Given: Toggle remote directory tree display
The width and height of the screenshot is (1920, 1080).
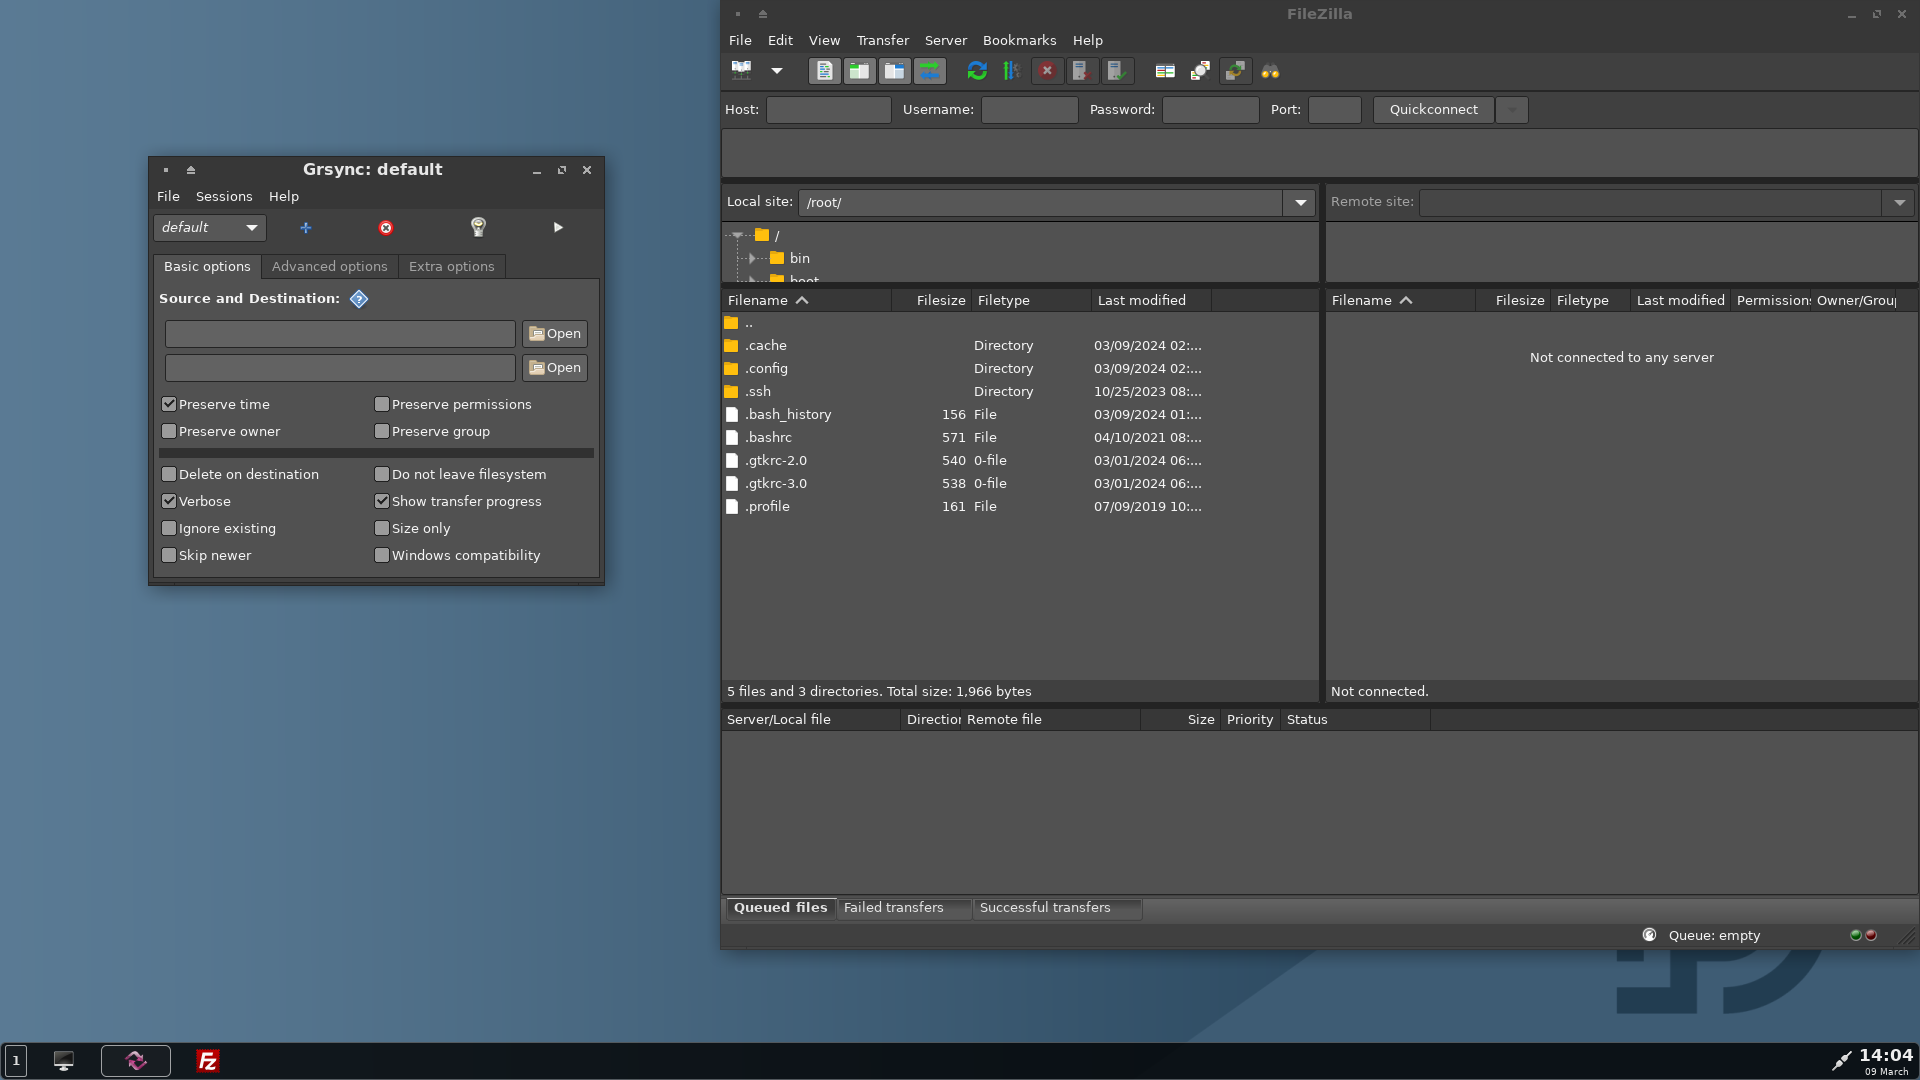Looking at the screenshot, I should coord(894,71).
